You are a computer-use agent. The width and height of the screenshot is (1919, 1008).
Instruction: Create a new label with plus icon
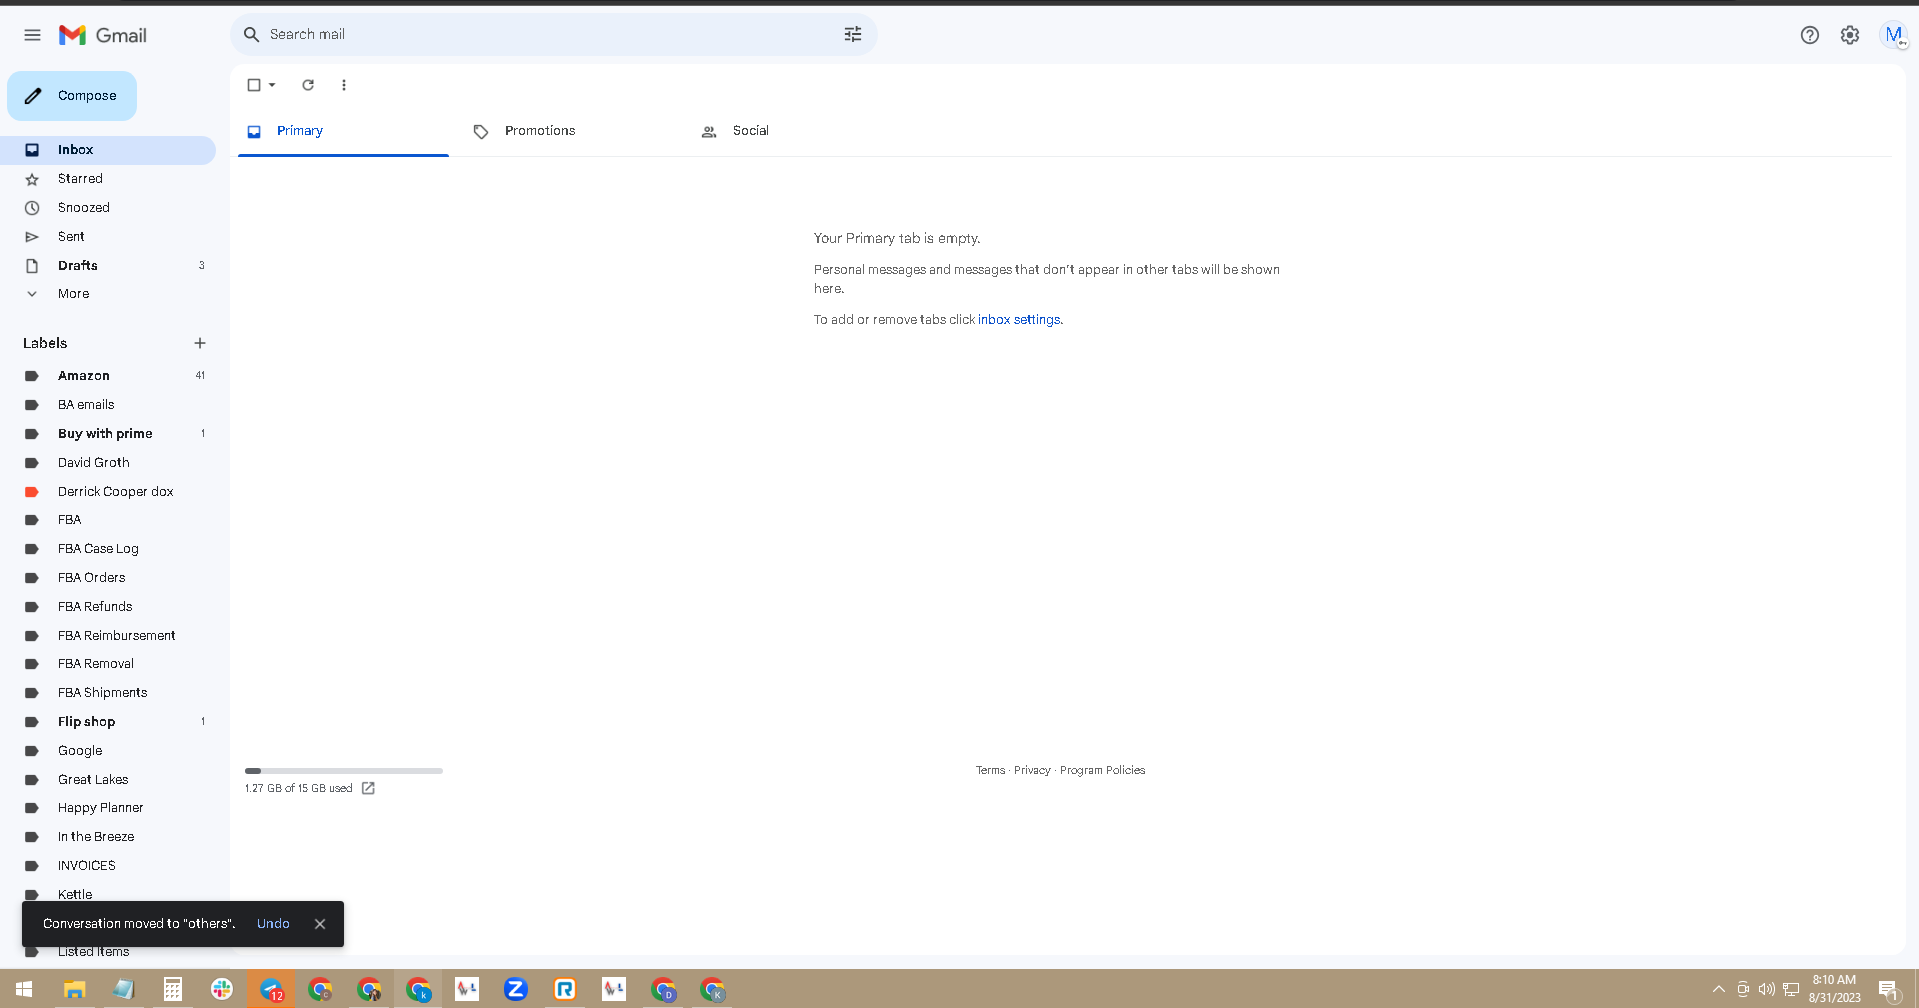pos(200,343)
